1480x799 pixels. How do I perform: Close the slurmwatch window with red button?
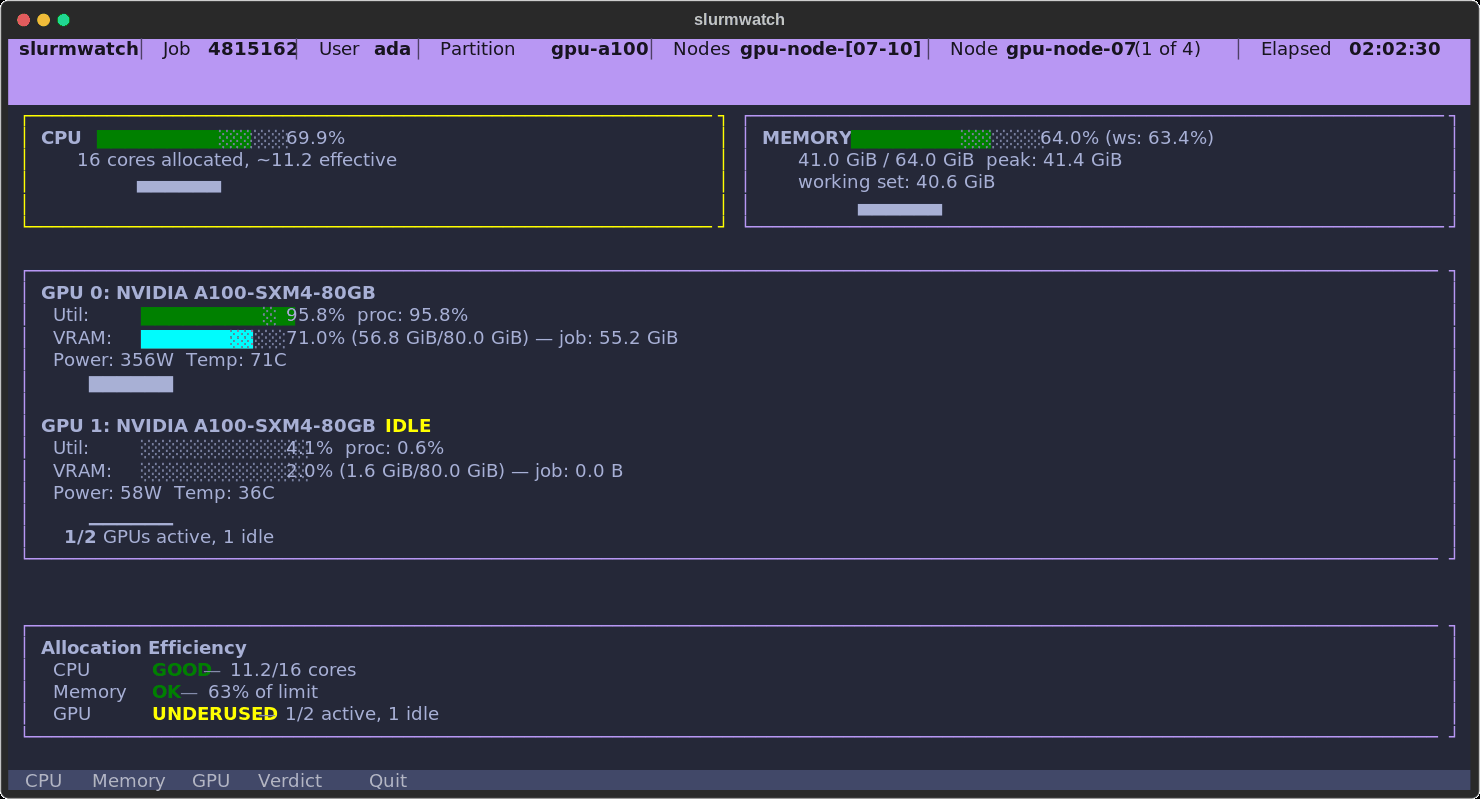pos(23,20)
